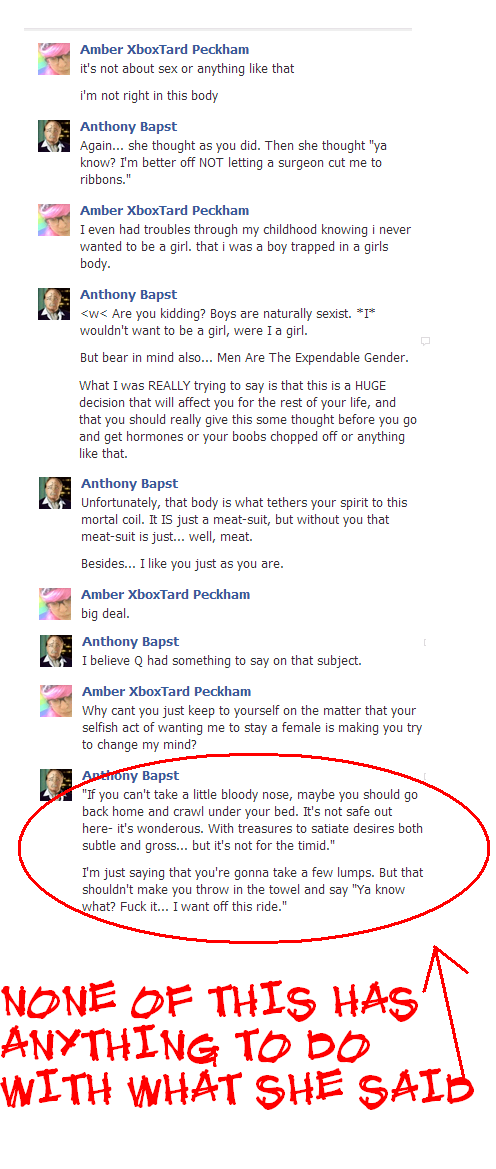Viewport: 496px width, 1169px height.
Task: Open Anthony's avatar beside the "Q had something" comment
Action: 56,651
